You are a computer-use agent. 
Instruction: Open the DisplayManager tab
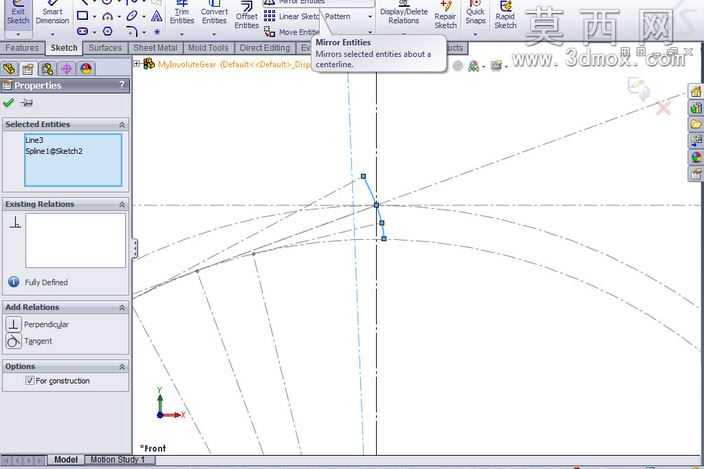tap(86, 69)
